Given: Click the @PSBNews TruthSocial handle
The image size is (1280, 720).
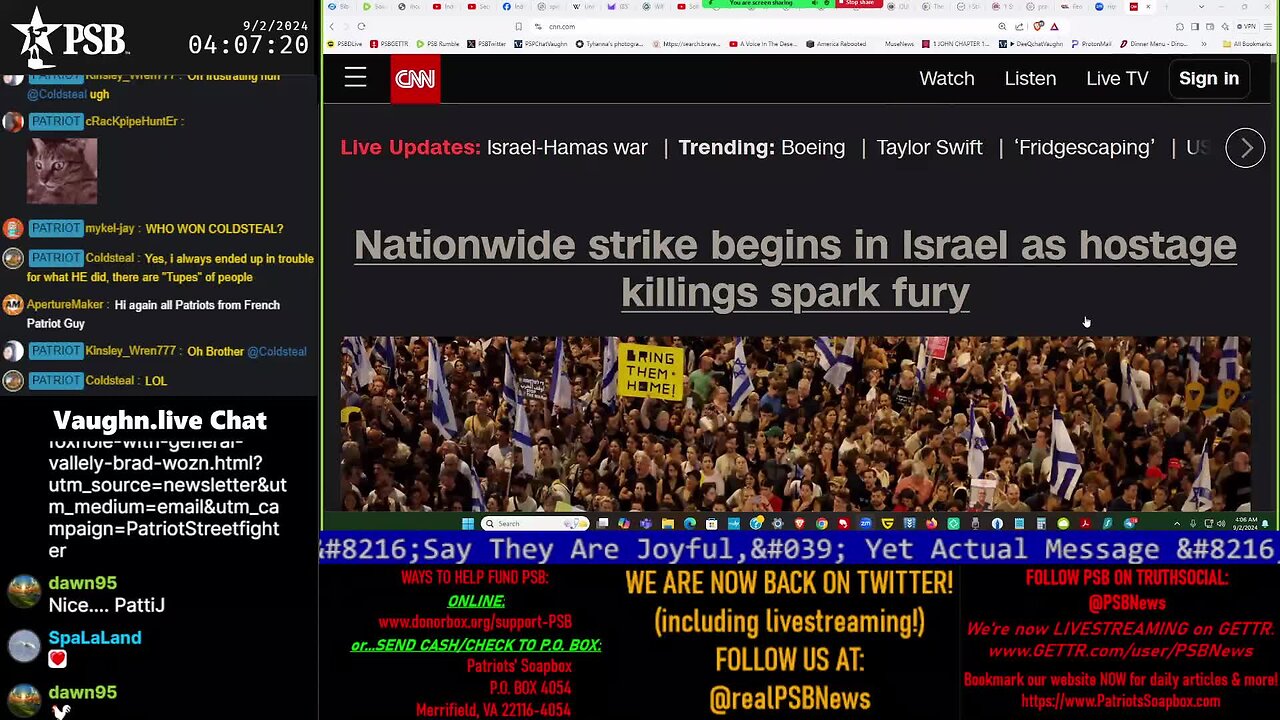Looking at the screenshot, I should coord(1127,603).
